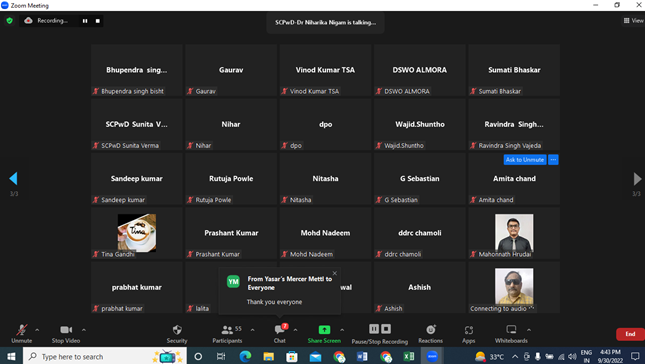Image resolution: width=645 pixels, height=364 pixels.
Task: Open Mail app from taskbar
Action: (315, 357)
